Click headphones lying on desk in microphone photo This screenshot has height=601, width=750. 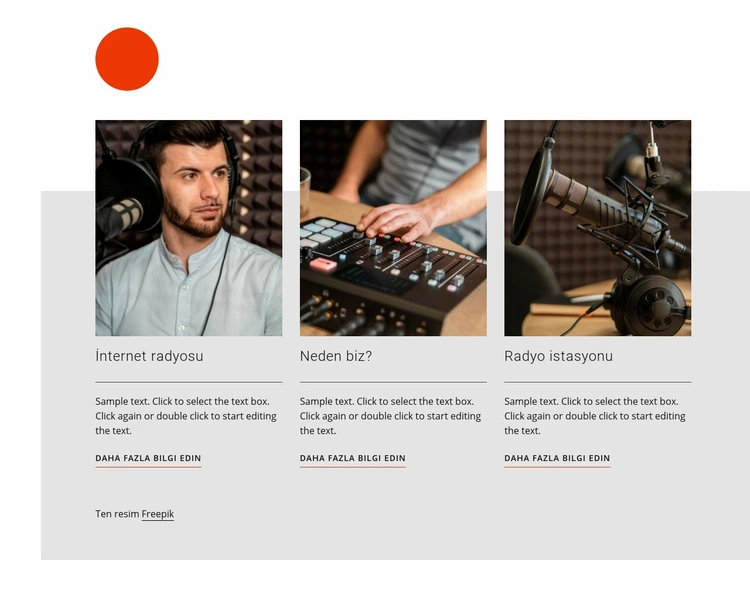pos(648,305)
